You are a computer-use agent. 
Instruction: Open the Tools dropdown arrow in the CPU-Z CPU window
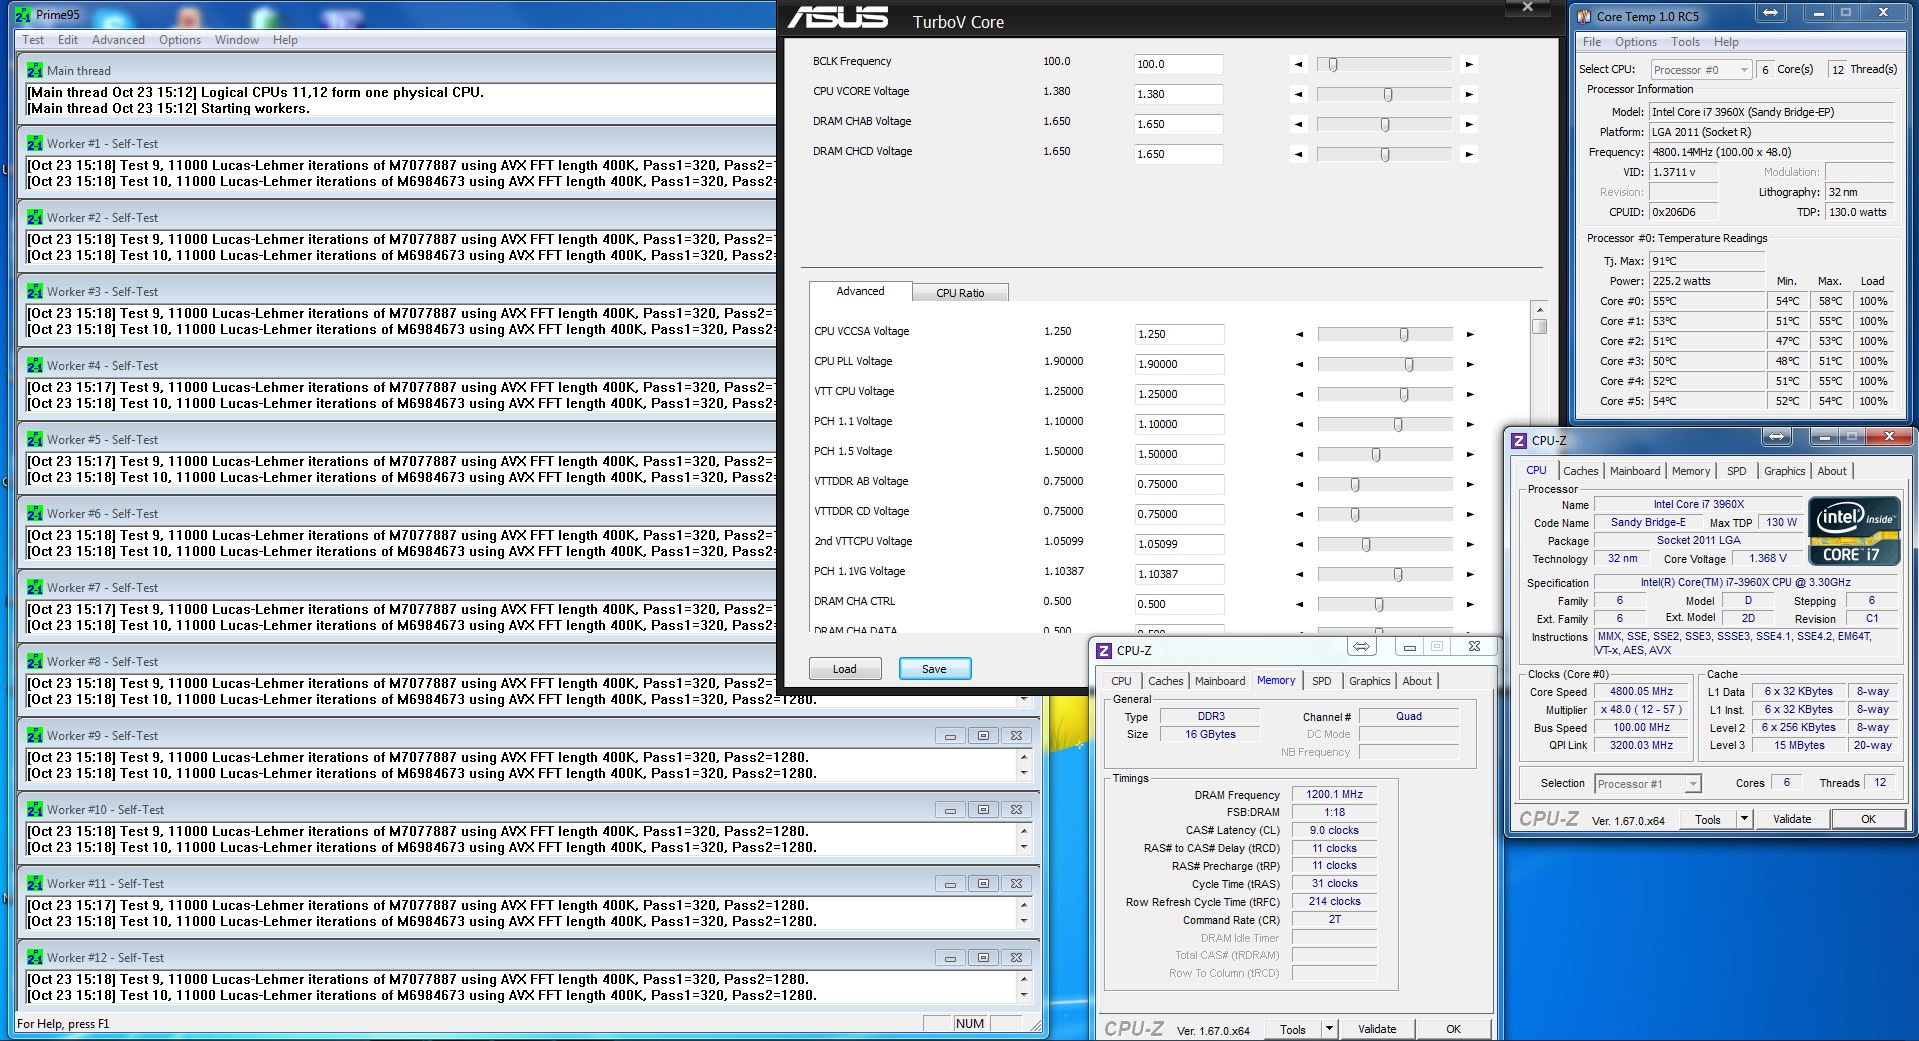(x=1743, y=819)
